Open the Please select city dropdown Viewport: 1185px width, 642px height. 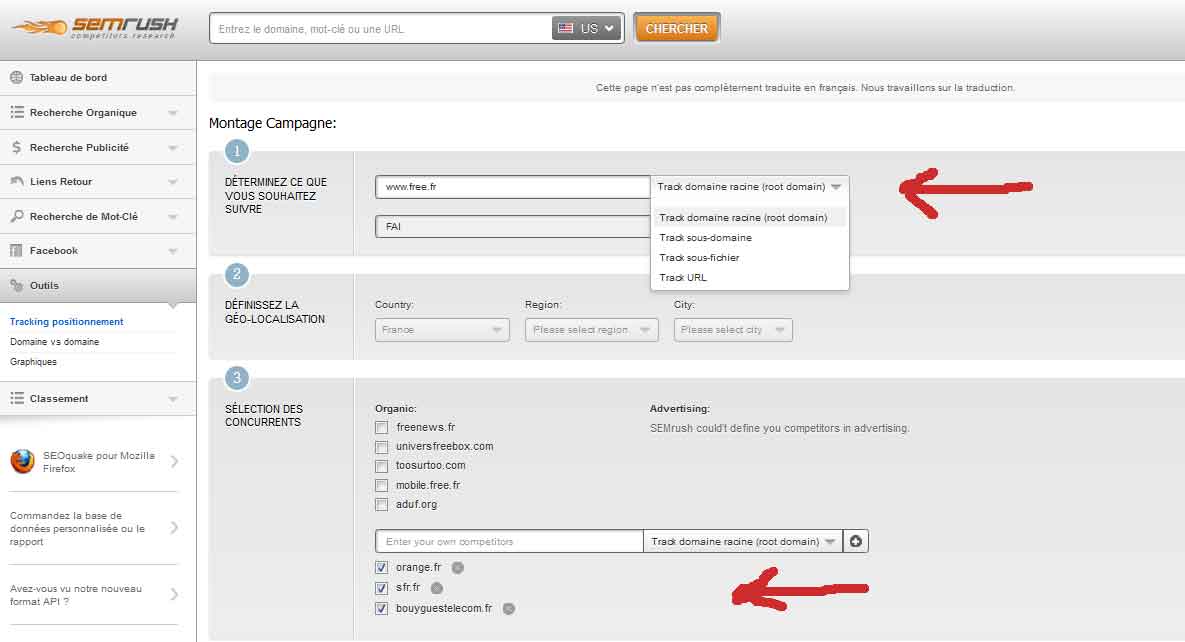coord(733,330)
